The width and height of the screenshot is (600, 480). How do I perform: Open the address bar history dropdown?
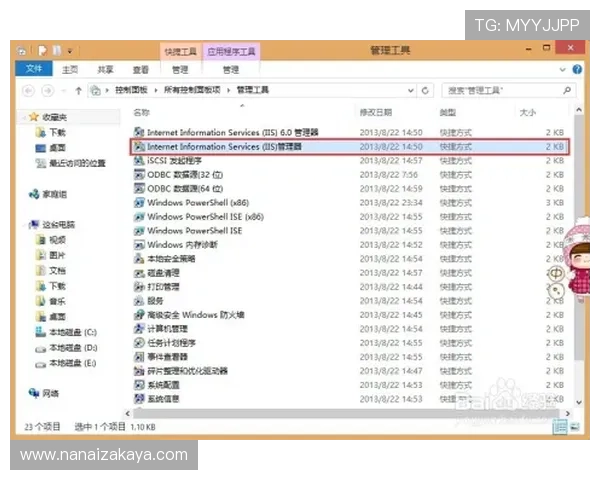pyautogui.click(x=411, y=91)
